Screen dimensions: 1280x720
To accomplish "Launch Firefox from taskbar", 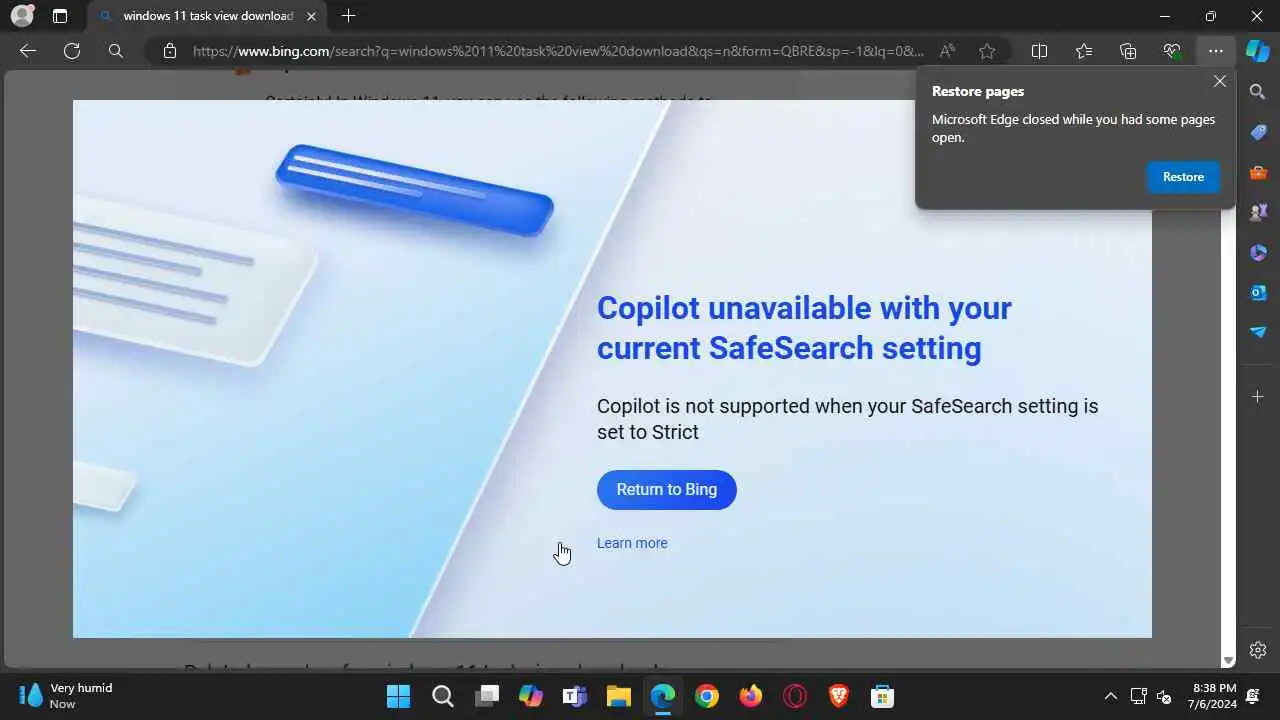I will coord(751,696).
